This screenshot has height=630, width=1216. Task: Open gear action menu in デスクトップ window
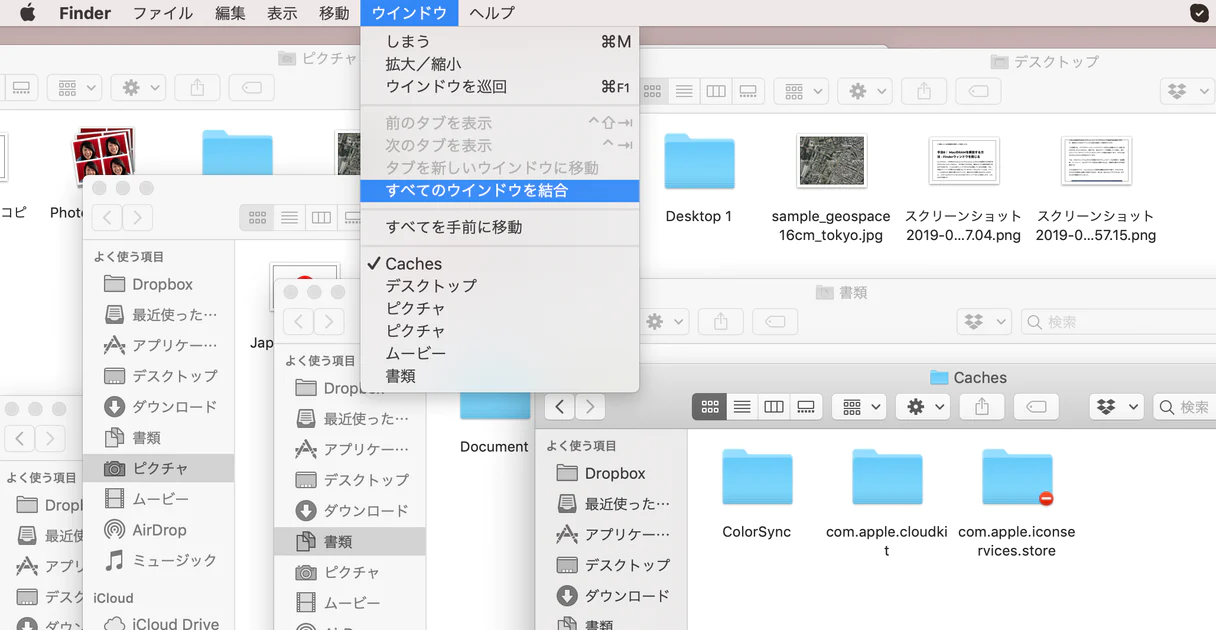pyautogui.click(x=865, y=91)
